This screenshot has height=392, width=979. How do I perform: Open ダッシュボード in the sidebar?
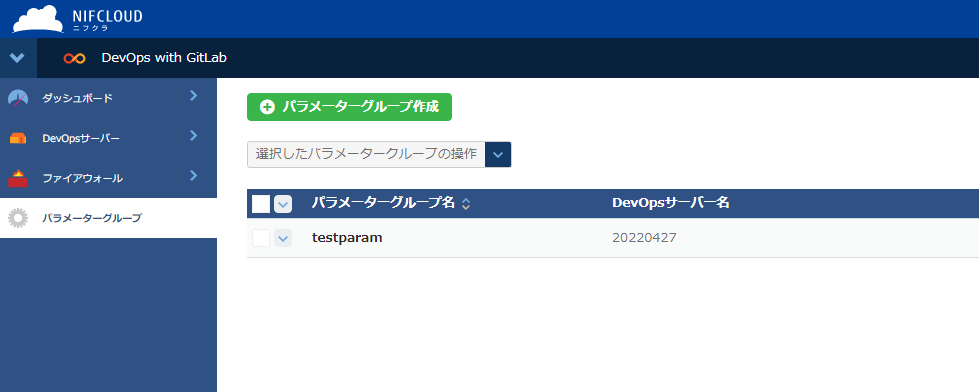pyautogui.click(x=77, y=98)
